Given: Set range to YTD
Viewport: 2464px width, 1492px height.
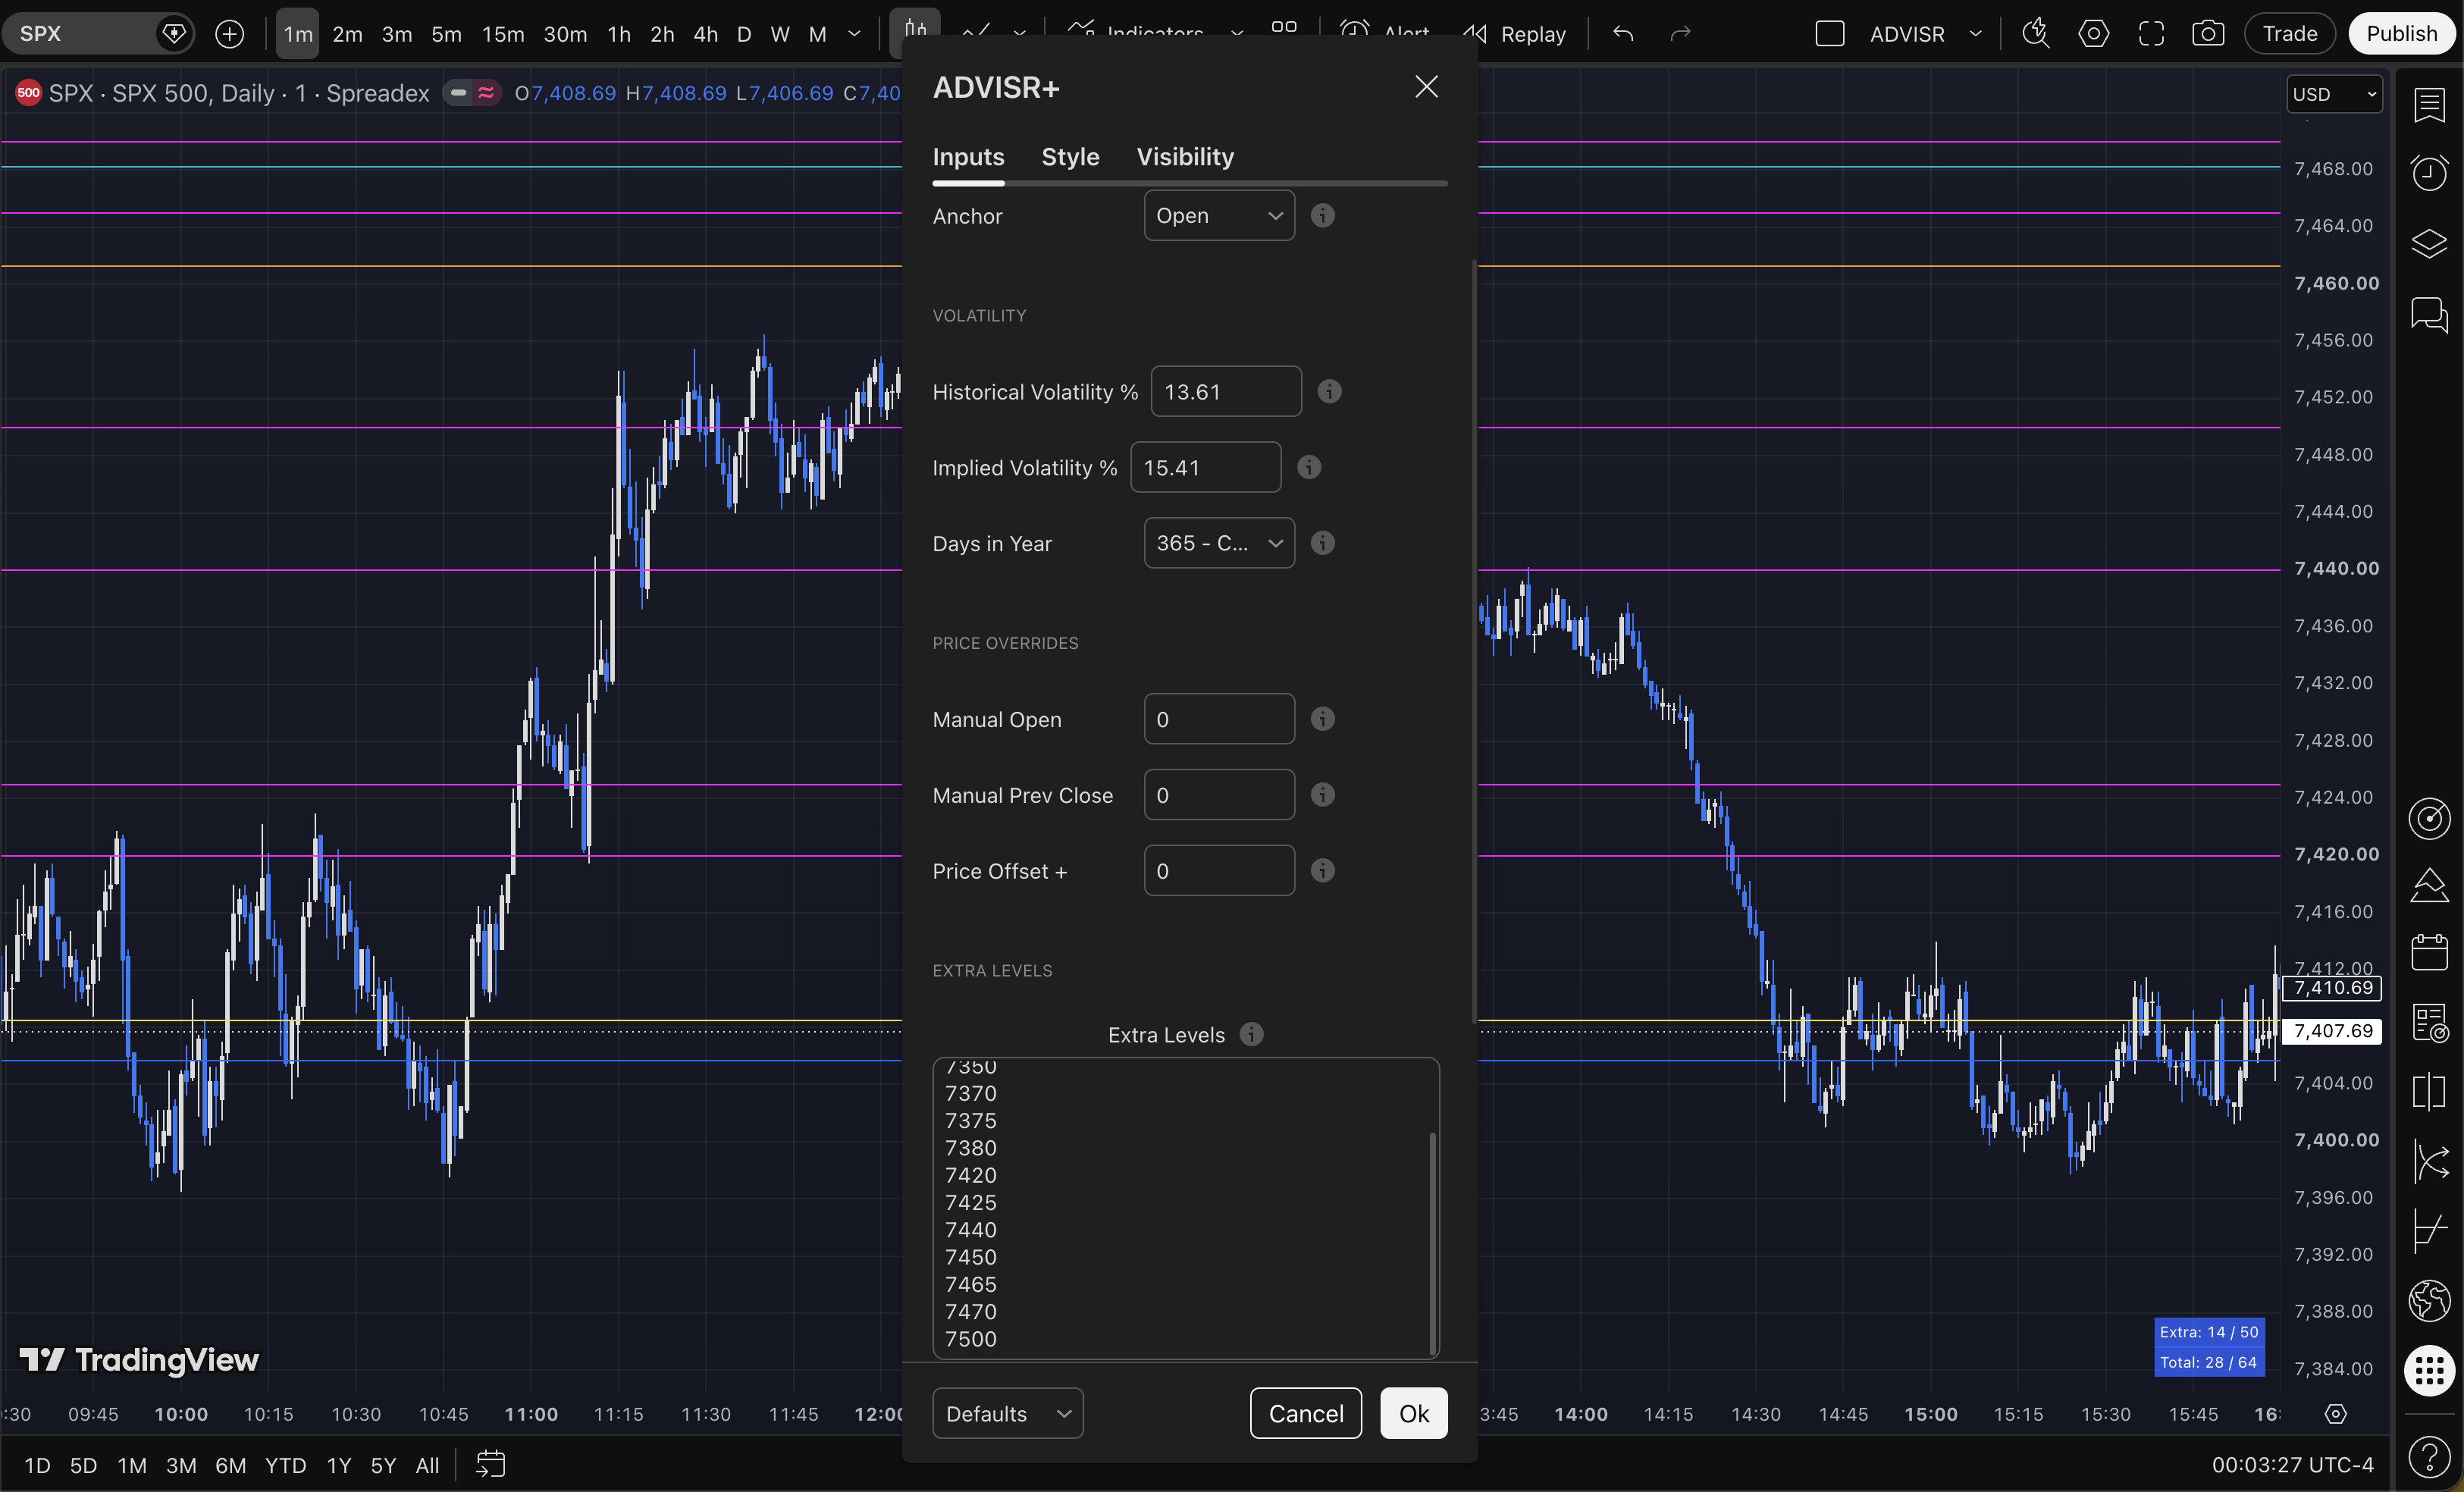Looking at the screenshot, I should pyautogui.click(x=285, y=1465).
